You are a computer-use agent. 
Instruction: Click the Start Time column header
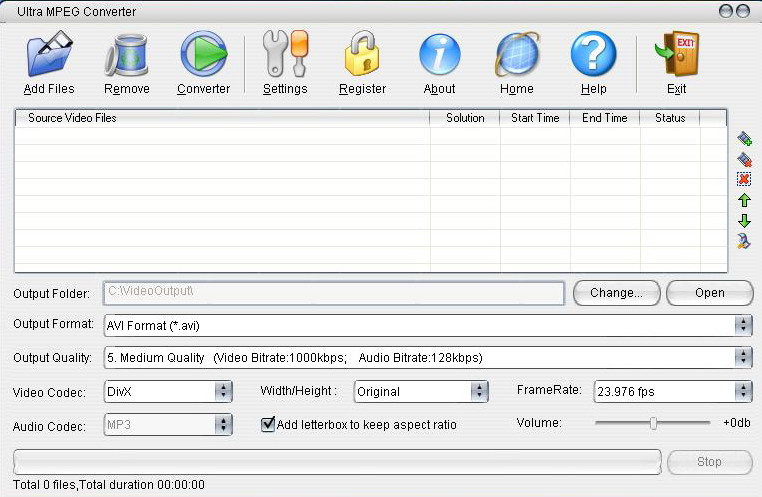pyautogui.click(x=535, y=118)
